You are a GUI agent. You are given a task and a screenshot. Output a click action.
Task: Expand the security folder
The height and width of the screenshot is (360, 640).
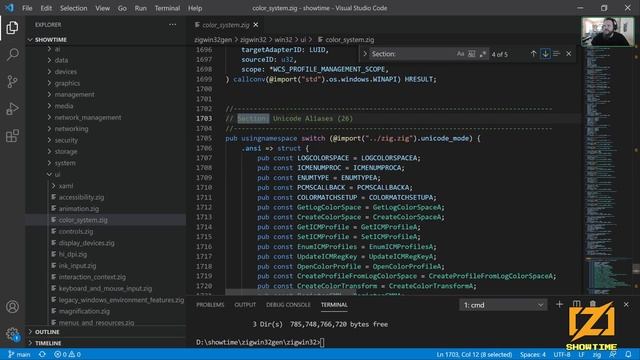click(x=106, y=140)
